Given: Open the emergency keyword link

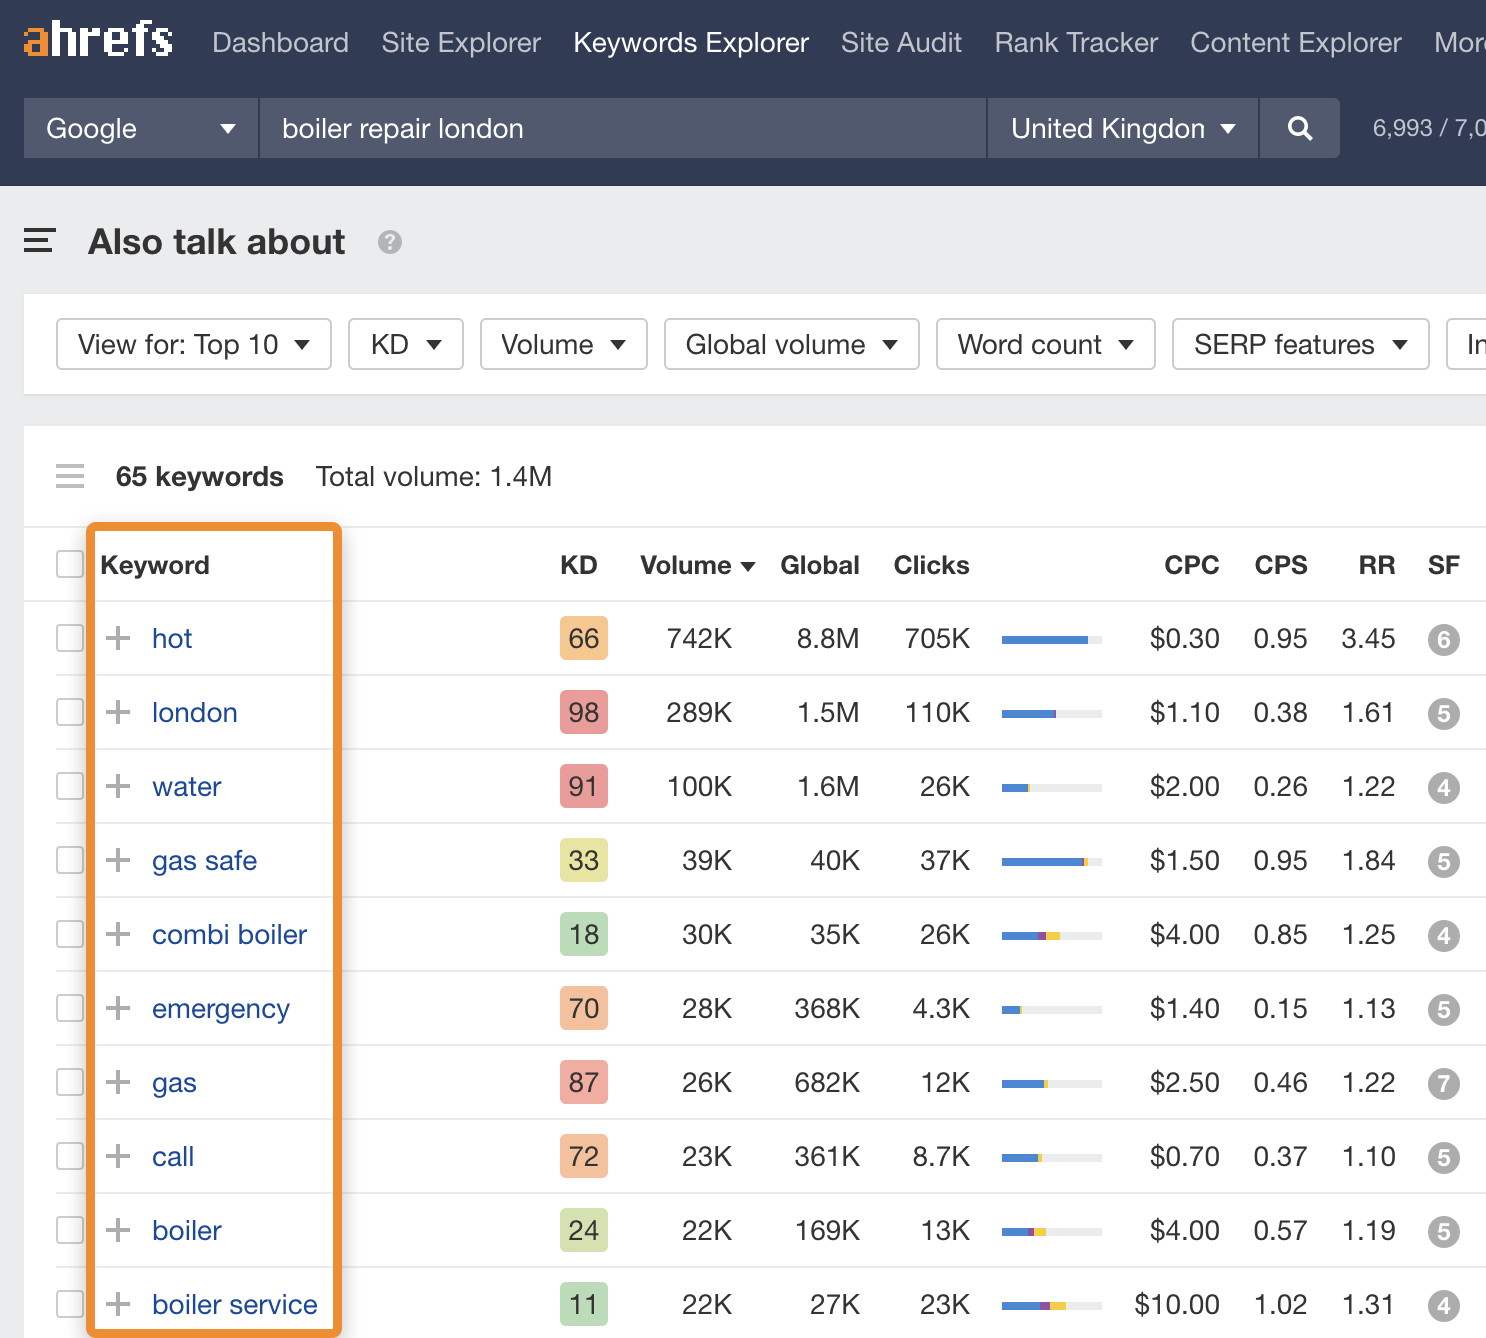Looking at the screenshot, I should point(220,1008).
